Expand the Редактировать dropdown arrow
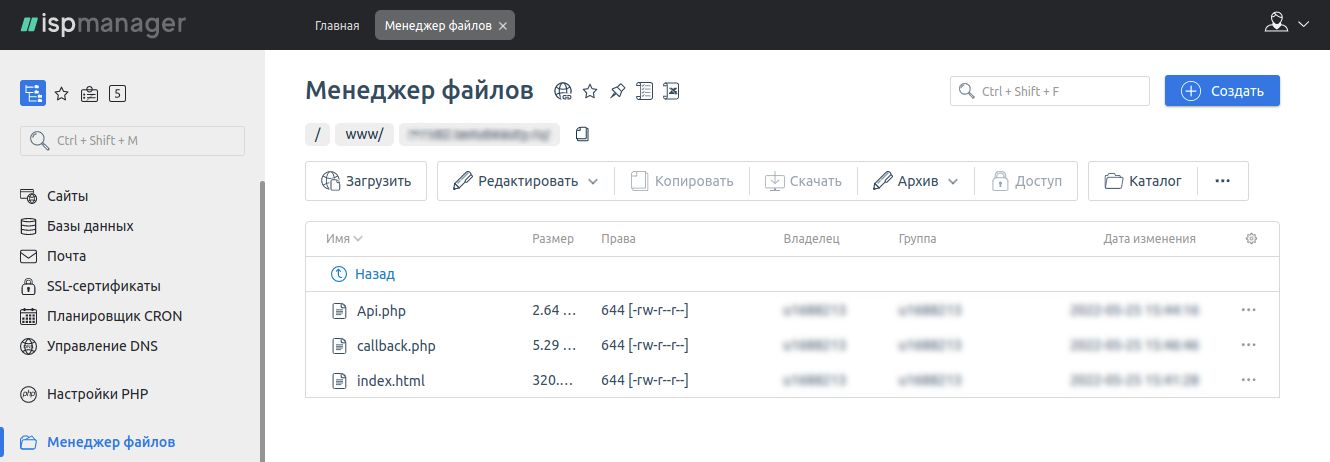 click(x=593, y=182)
